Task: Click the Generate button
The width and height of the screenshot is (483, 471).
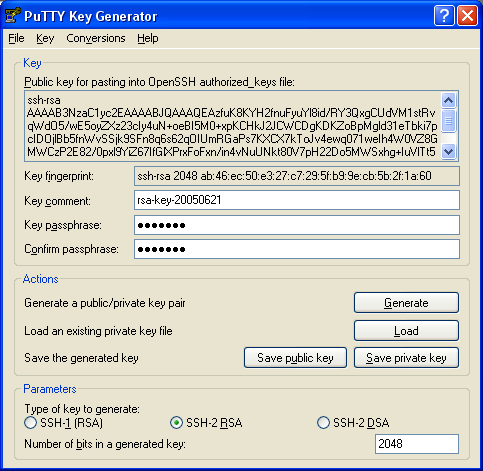Action: coord(406,303)
